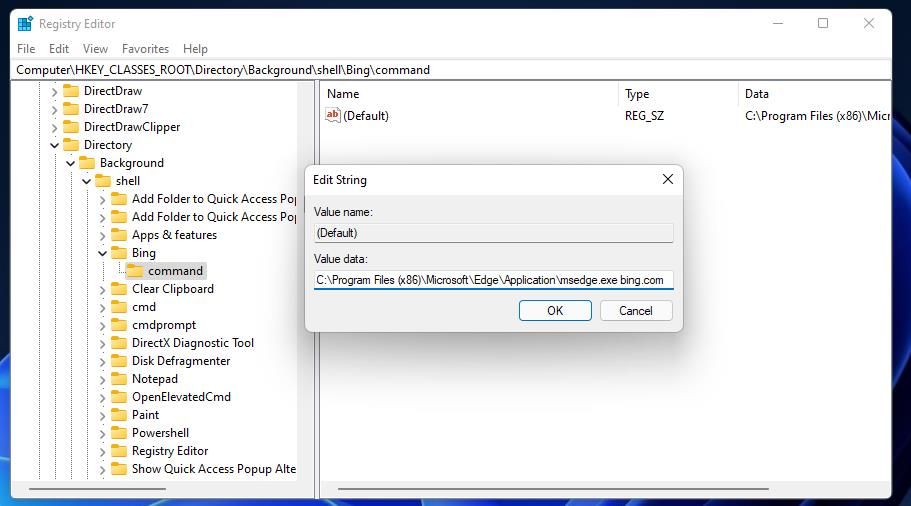Expand the cmdprompt key
The height and width of the screenshot is (506, 911).
click(x=102, y=326)
